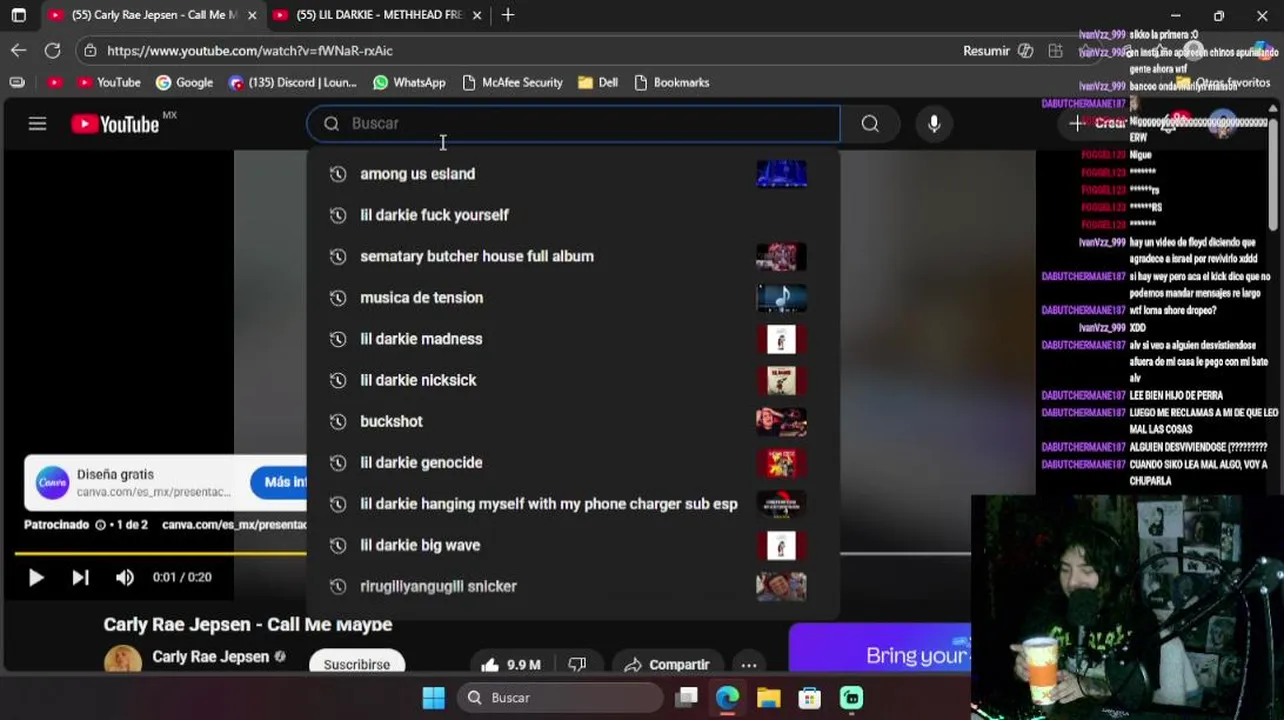Open the WhatsApp bookmark

(409, 82)
